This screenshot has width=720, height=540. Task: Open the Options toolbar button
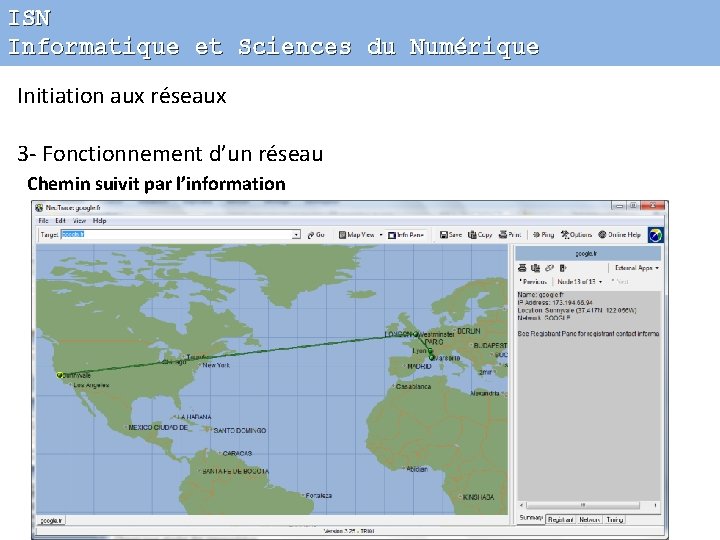(576, 235)
